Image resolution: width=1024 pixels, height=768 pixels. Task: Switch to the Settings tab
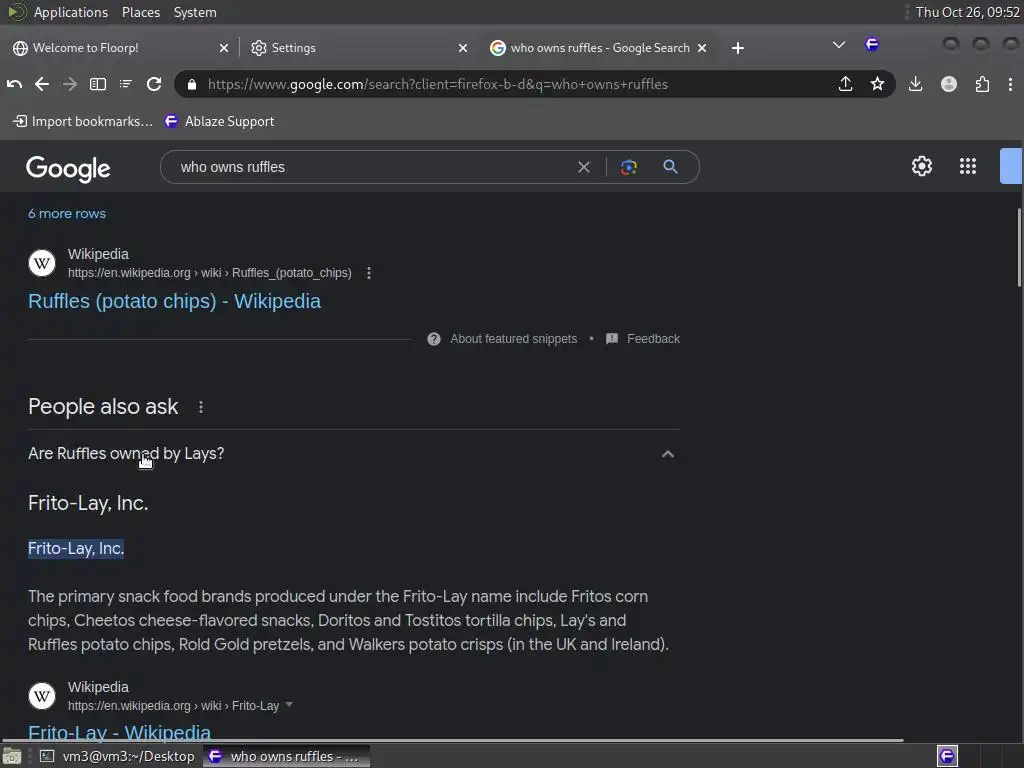[359, 48]
